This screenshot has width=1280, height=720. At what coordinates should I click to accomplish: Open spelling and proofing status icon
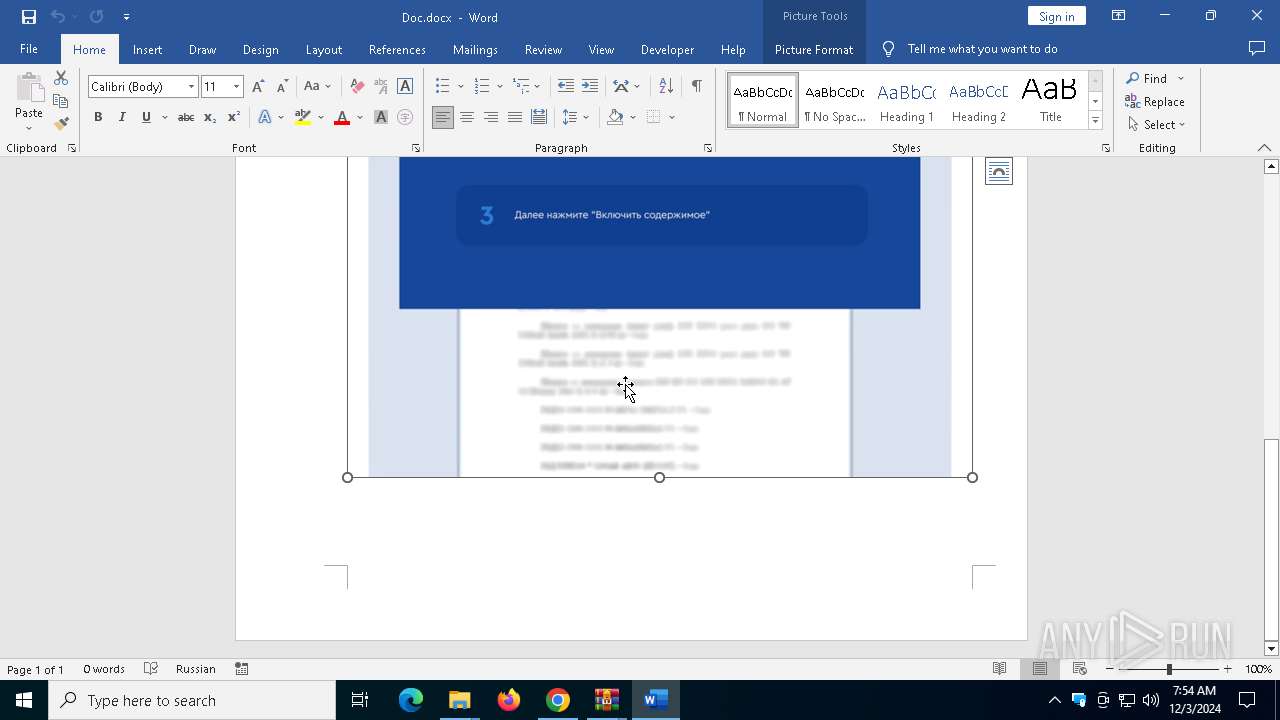pos(151,669)
